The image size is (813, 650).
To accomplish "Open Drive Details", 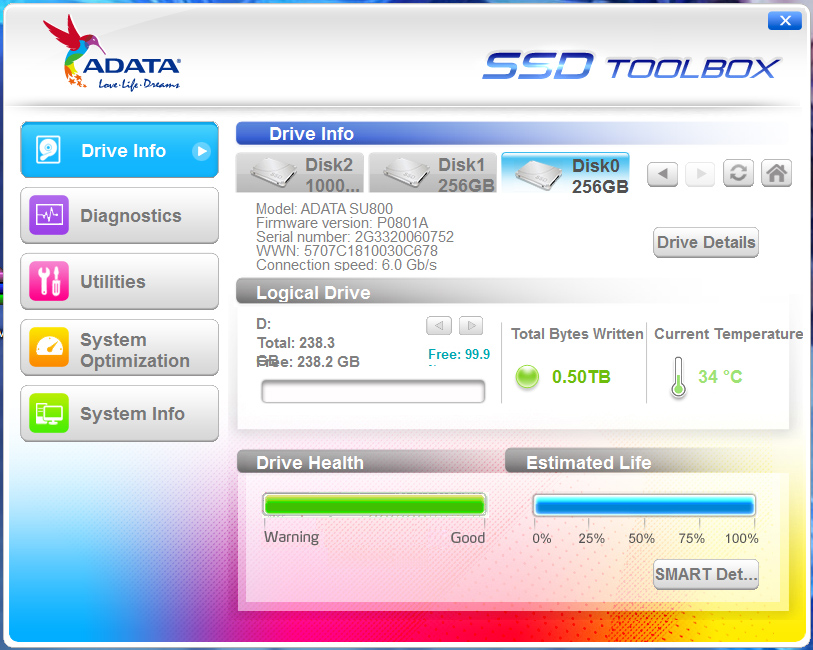I will pyautogui.click(x=706, y=242).
